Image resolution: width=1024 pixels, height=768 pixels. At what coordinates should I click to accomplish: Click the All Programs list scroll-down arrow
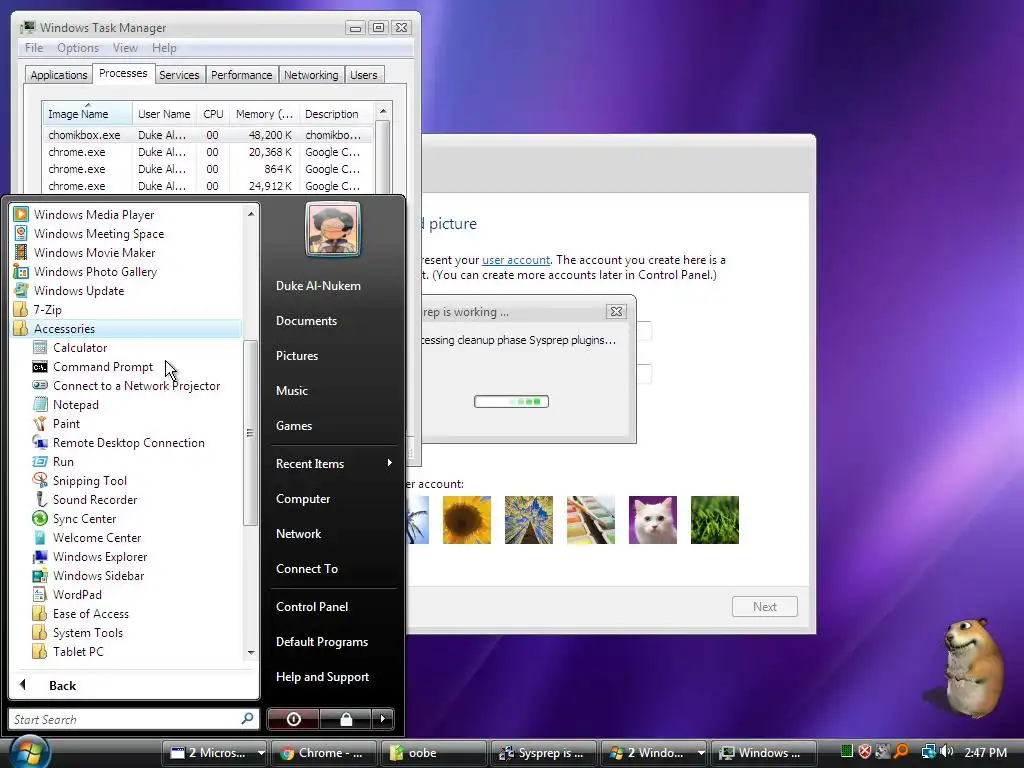point(251,652)
